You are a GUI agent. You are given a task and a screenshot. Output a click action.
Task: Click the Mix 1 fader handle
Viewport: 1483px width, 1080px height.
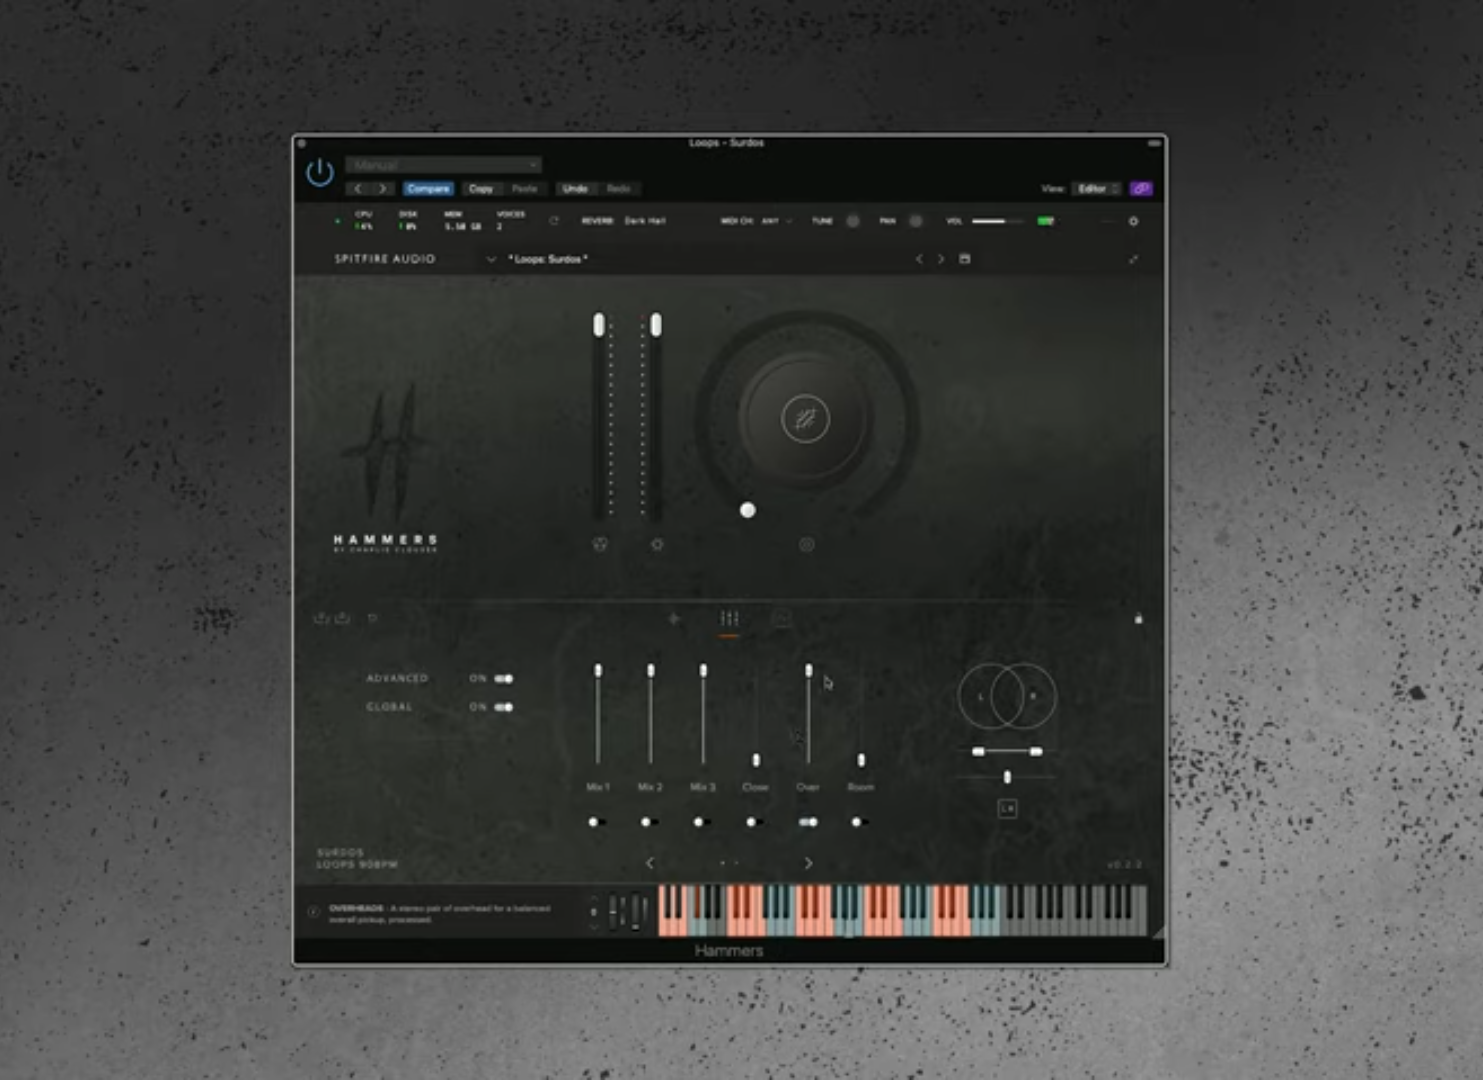598,671
